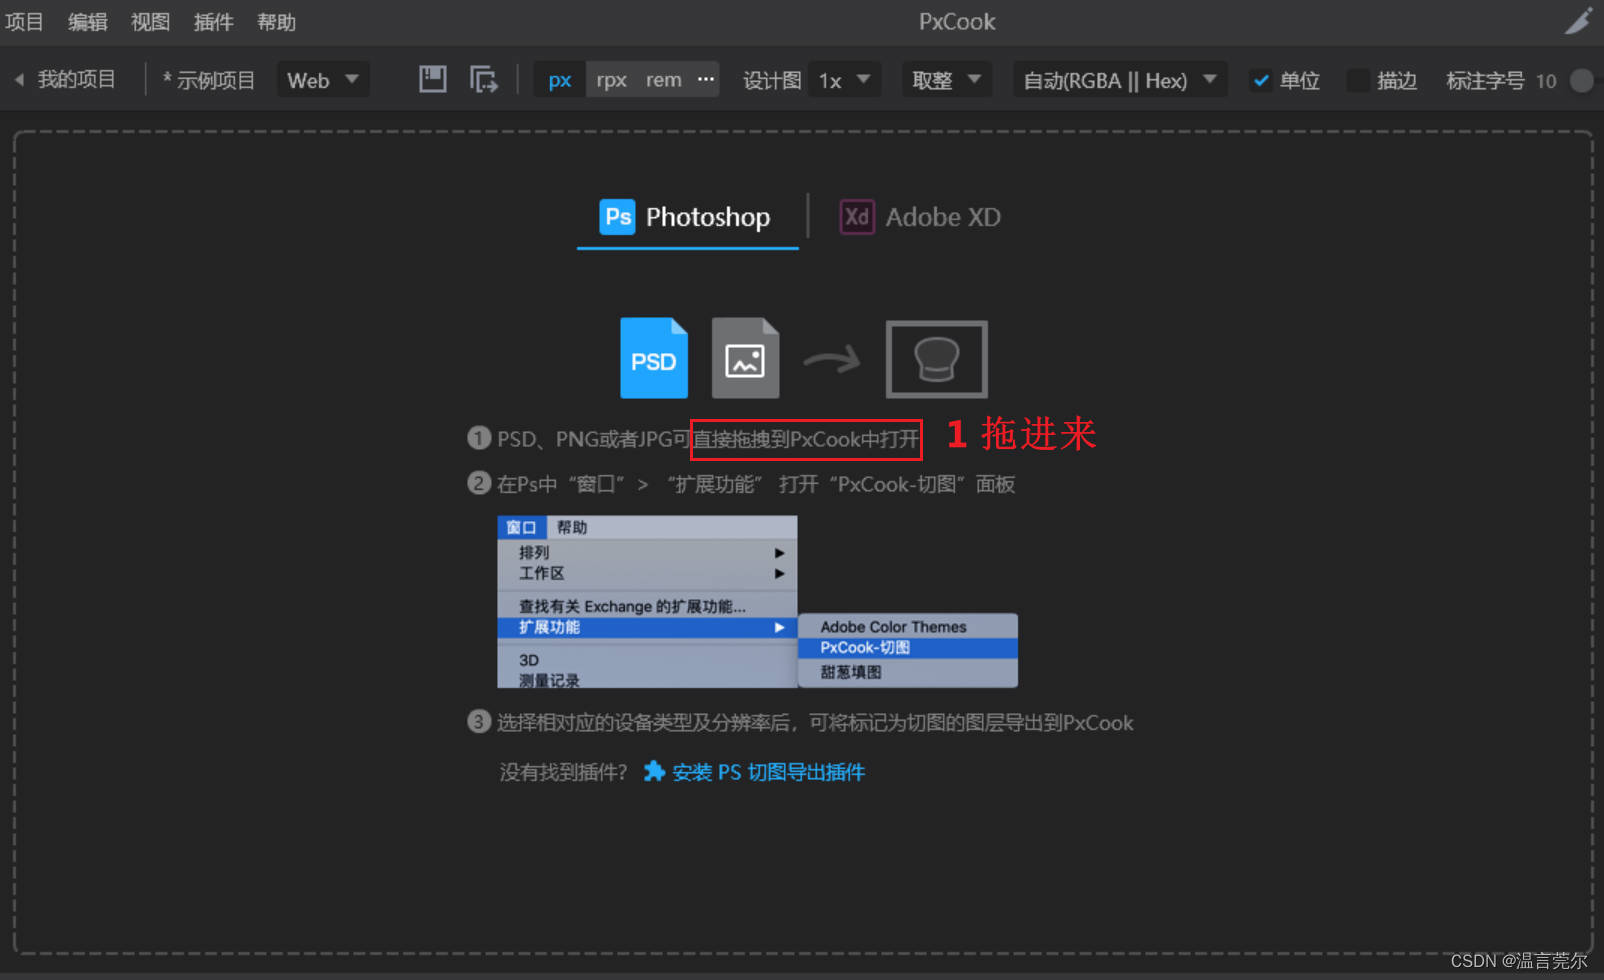This screenshot has width=1604, height=980.
Task: Click the 标注字号 value 10
Action: pyautogui.click(x=1546, y=81)
